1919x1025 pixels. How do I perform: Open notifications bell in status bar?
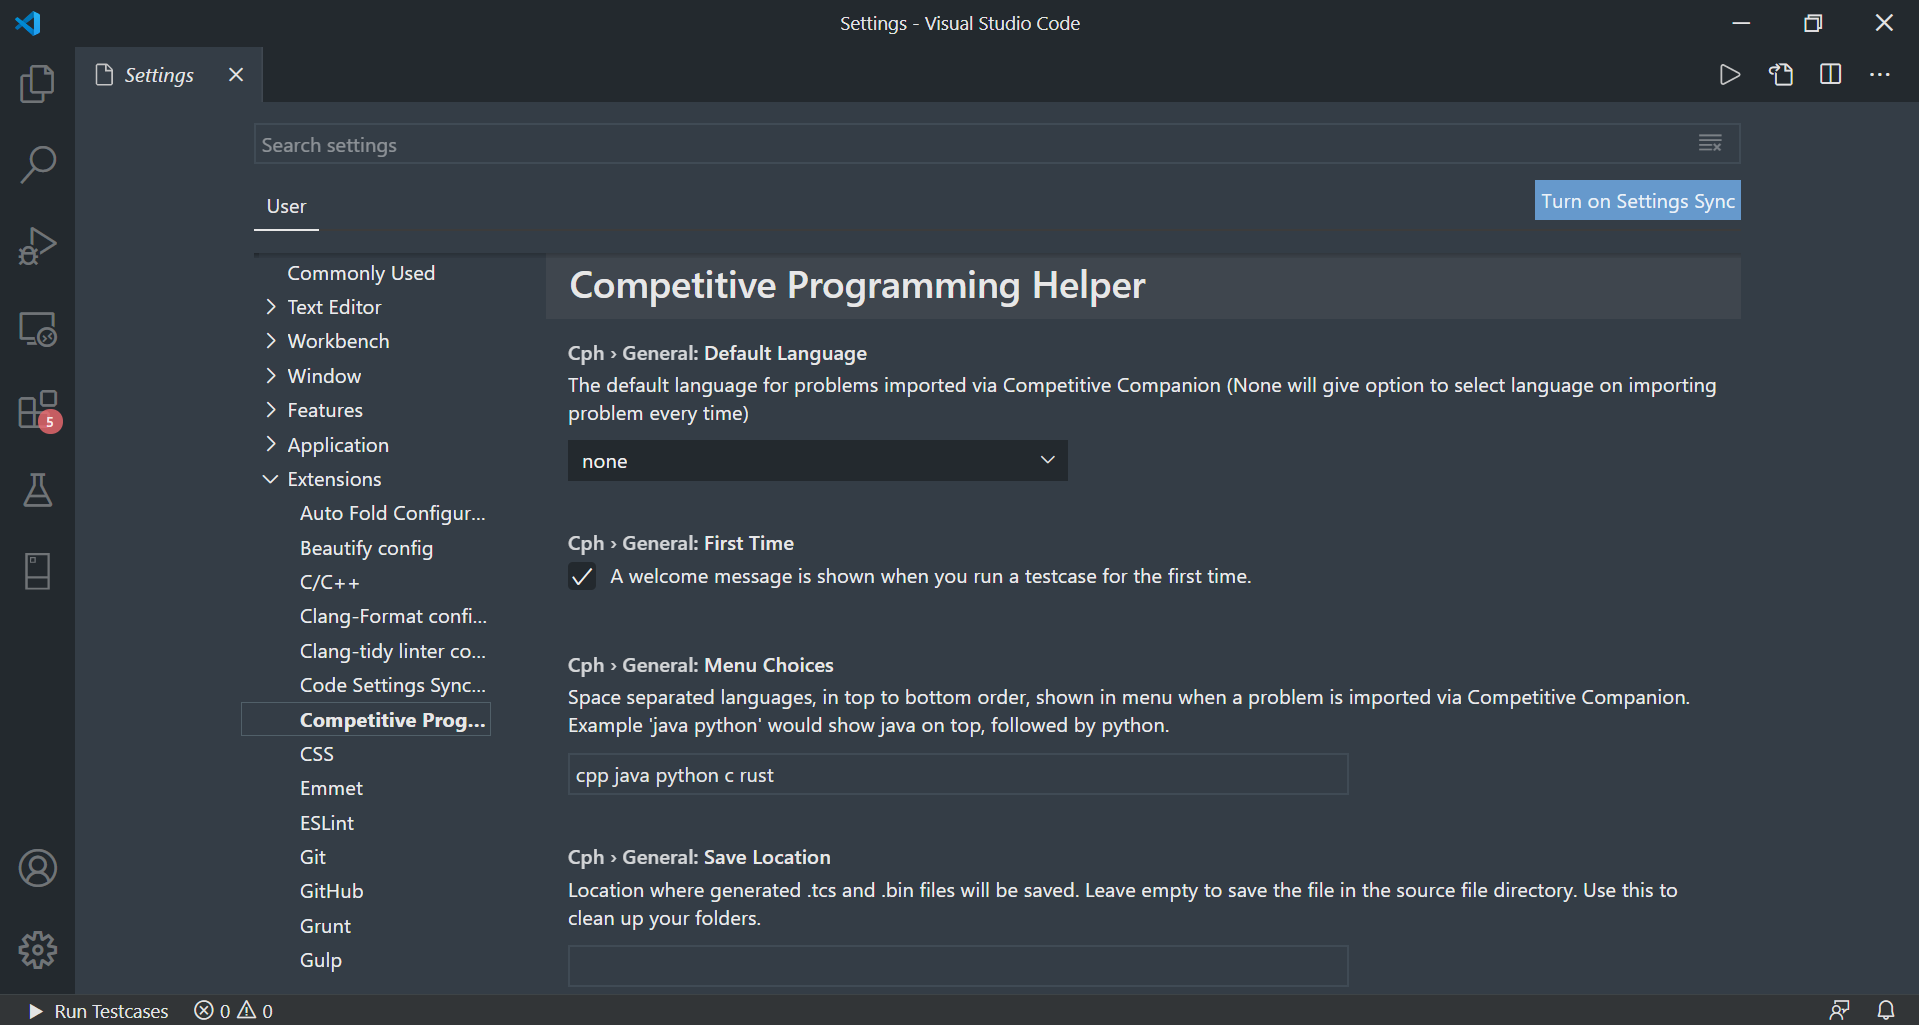pyautogui.click(x=1886, y=1010)
